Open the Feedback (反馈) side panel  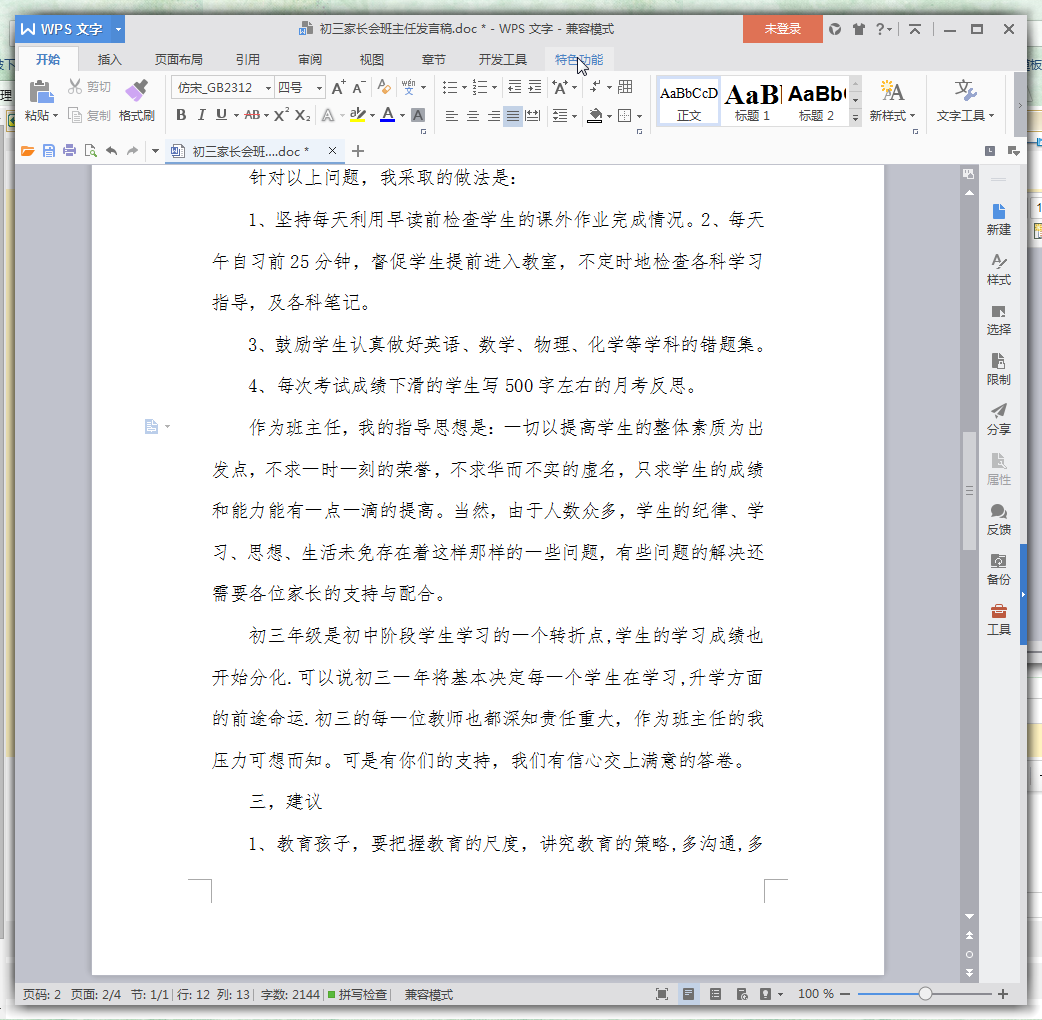[998, 520]
